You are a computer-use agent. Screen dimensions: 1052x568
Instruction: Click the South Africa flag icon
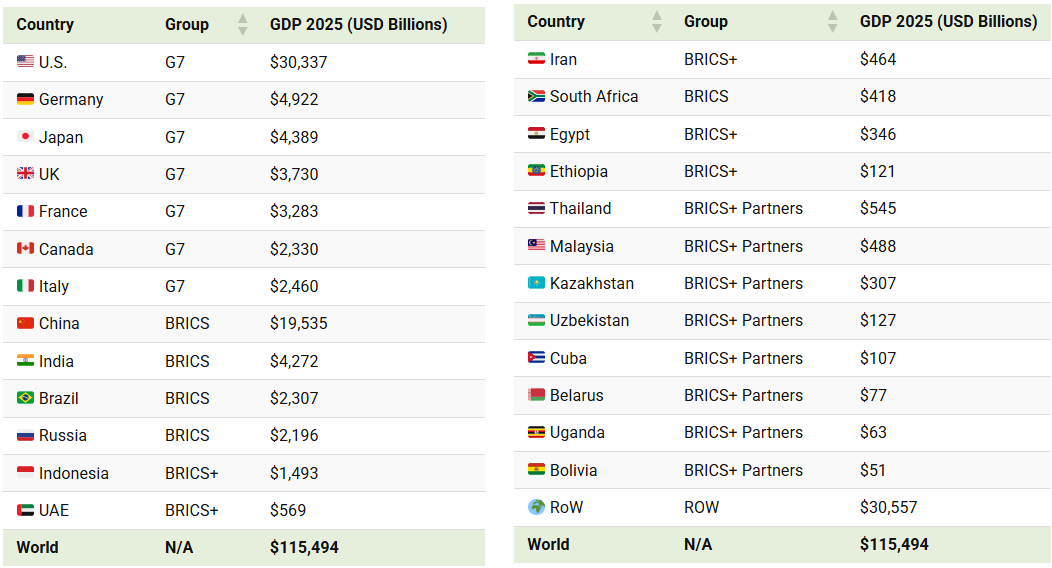pos(536,96)
